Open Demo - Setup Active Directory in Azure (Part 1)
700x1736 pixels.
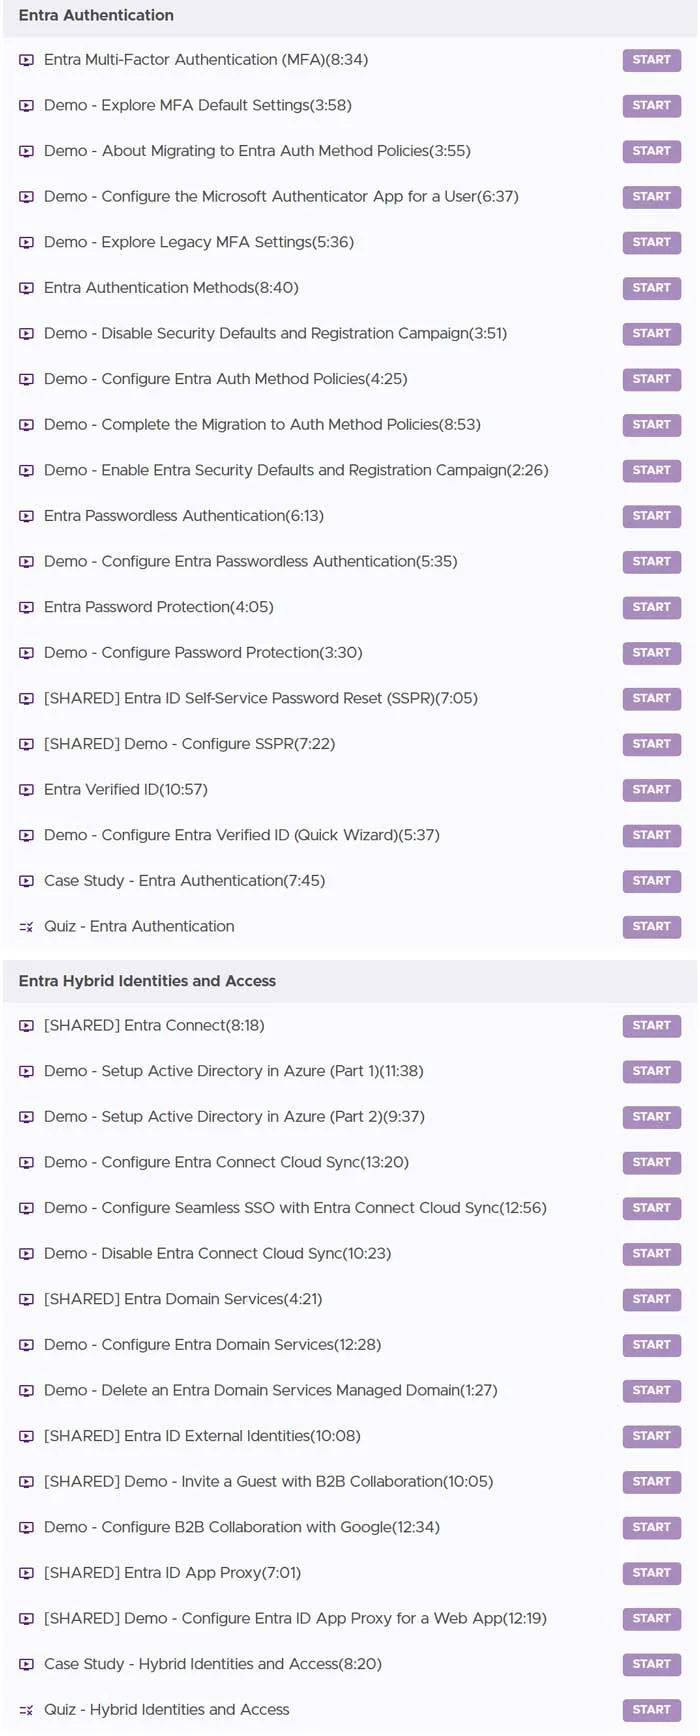click(x=234, y=1071)
